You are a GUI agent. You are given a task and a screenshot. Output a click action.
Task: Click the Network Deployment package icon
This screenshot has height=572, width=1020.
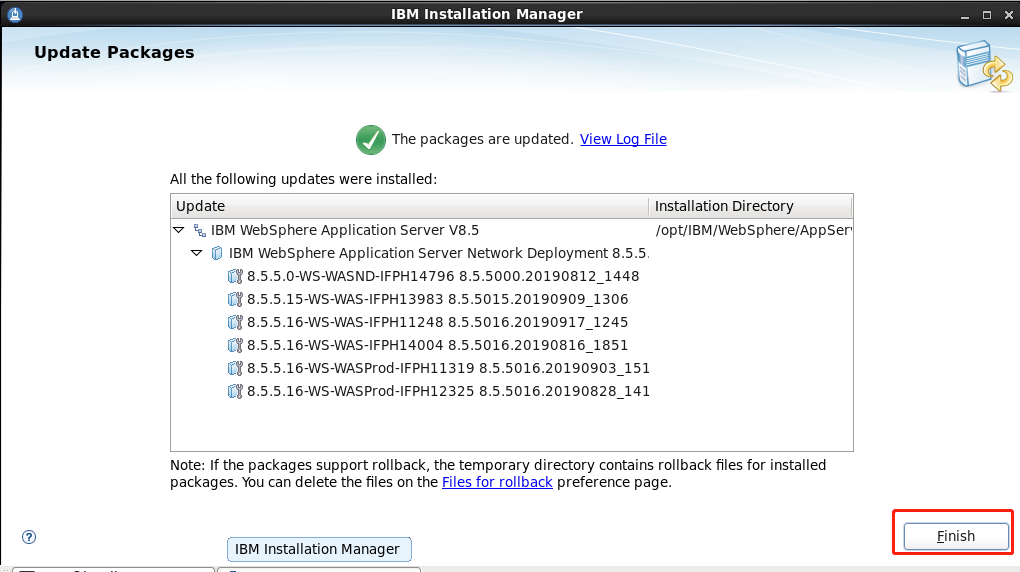pos(217,253)
